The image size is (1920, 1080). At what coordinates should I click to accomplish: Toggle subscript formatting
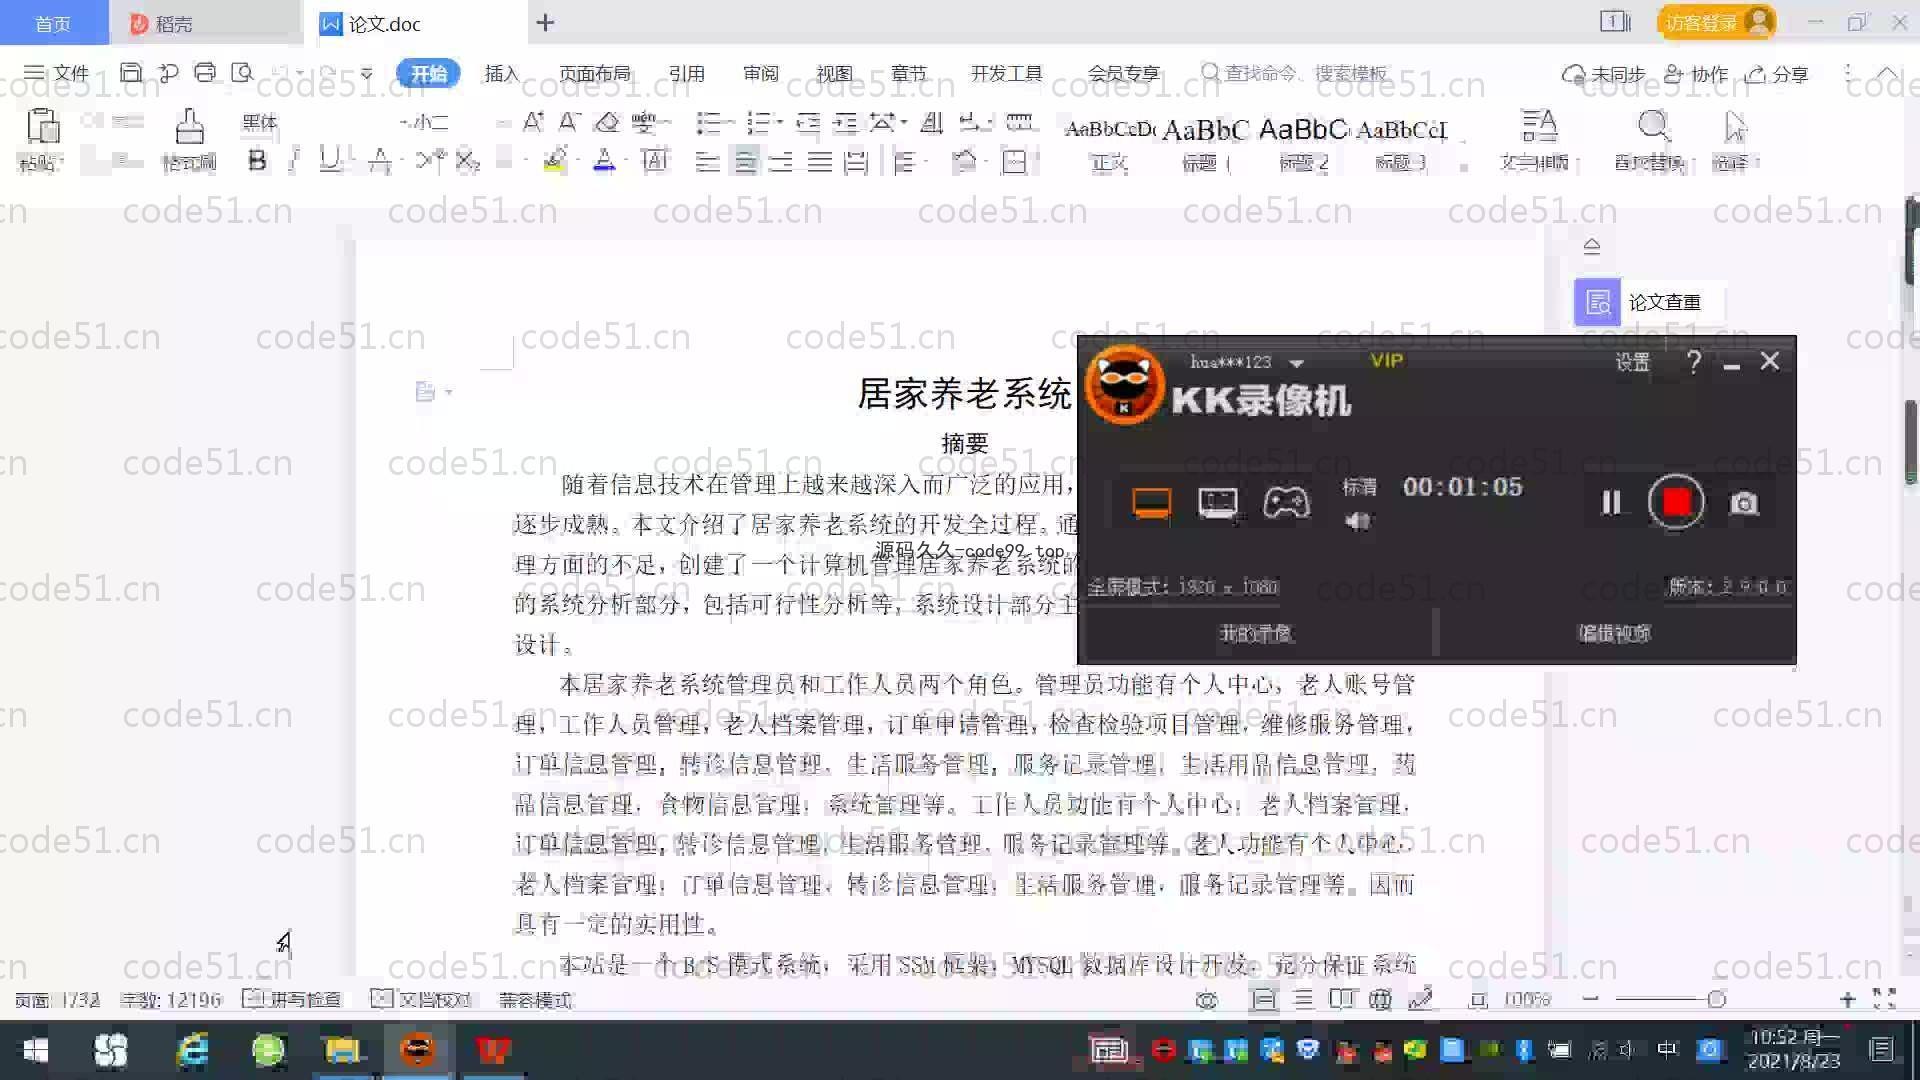[467, 160]
